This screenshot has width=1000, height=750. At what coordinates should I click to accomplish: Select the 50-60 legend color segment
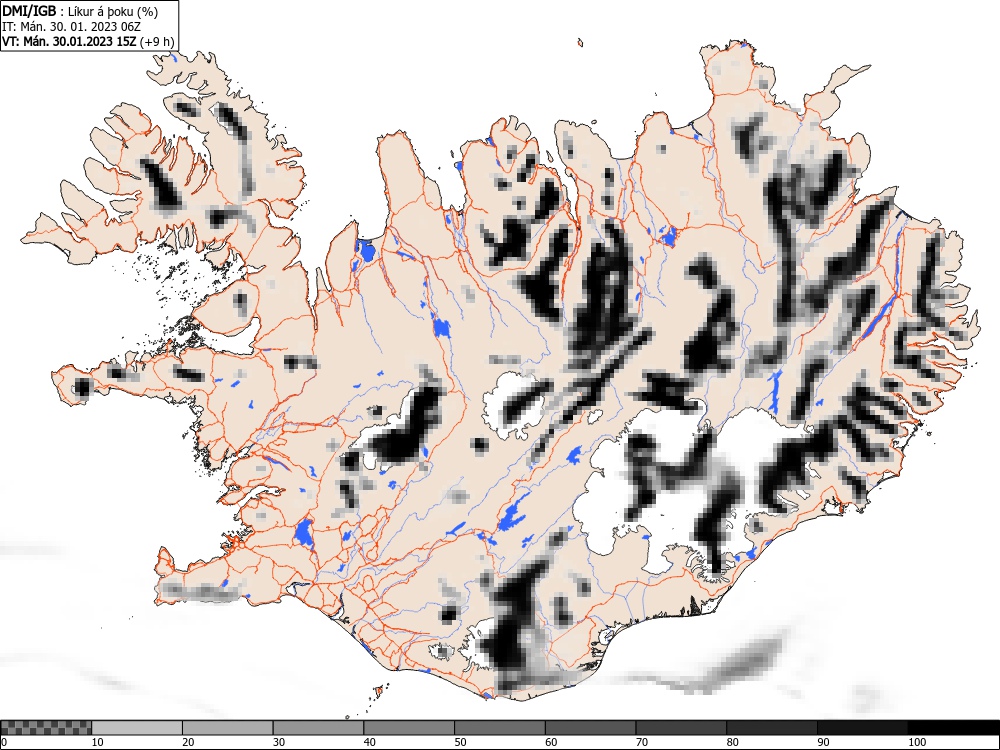(499, 728)
